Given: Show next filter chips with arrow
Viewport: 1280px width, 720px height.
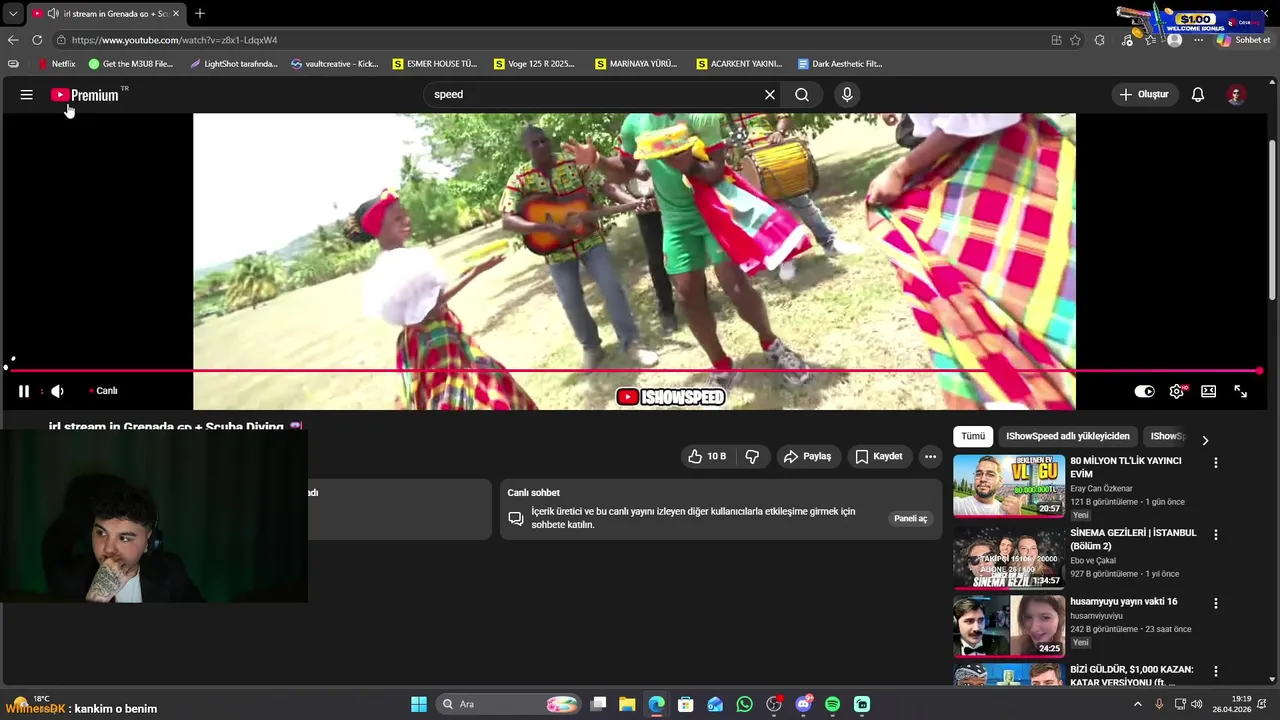Looking at the screenshot, I should coord(1205,440).
